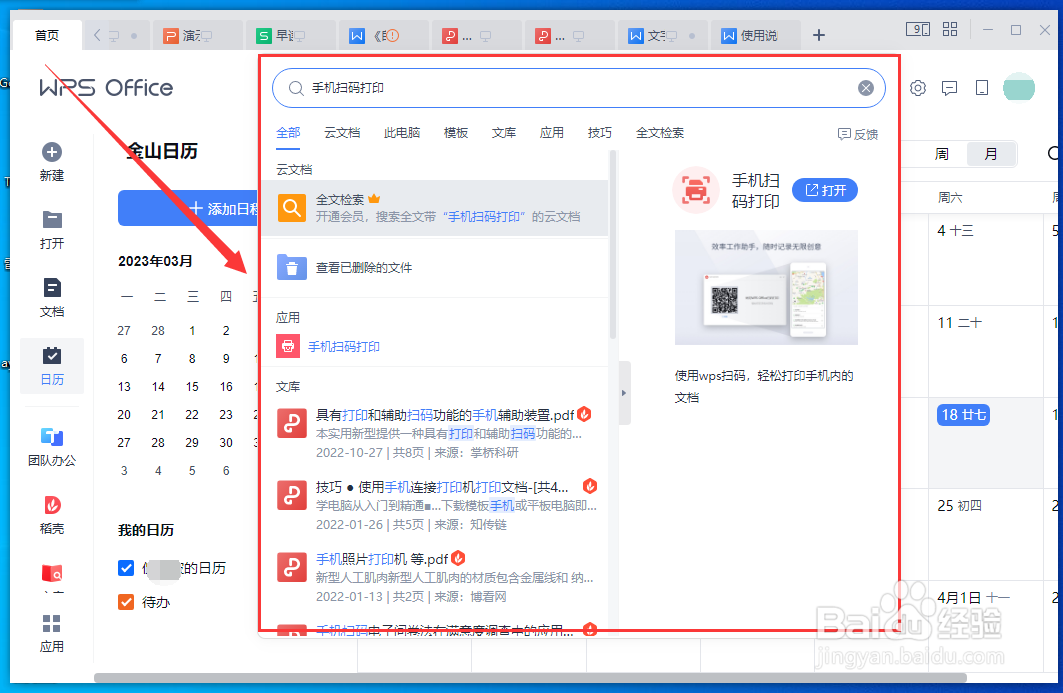Open the user avatar in header

click(x=1019, y=87)
